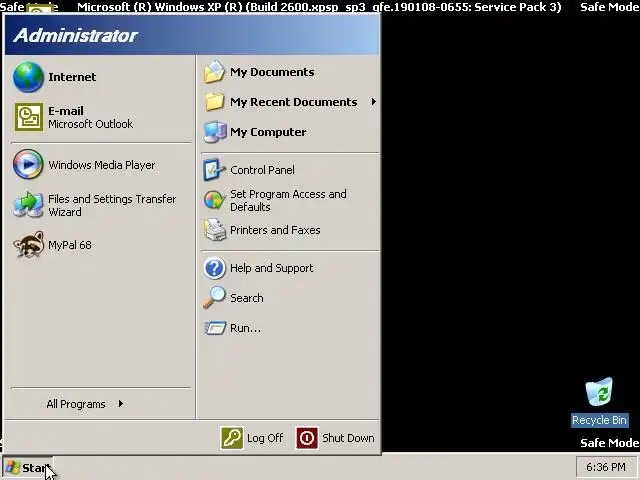The image size is (640, 480).
Task: Click the MyPal 68 raccoon icon
Action: click(x=29, y=244)
